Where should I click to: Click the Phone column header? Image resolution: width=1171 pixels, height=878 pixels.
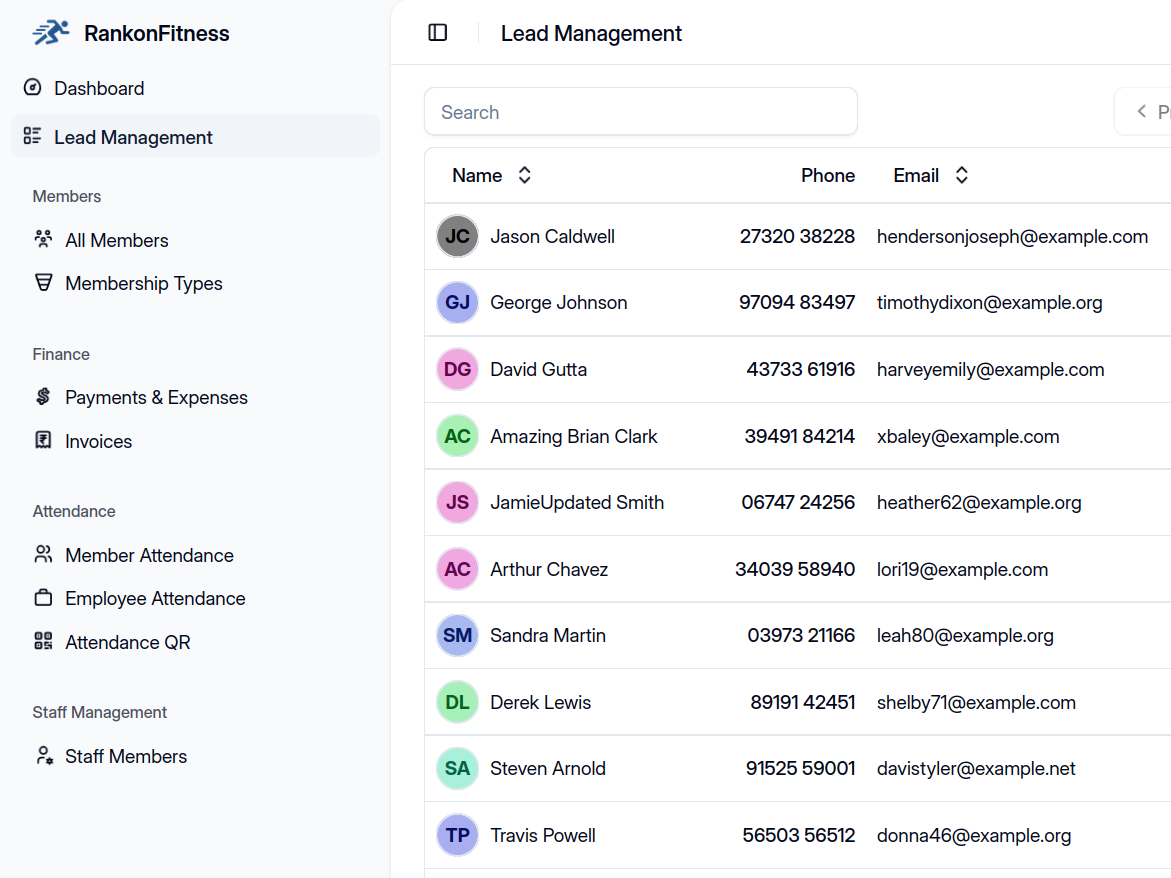827,175
